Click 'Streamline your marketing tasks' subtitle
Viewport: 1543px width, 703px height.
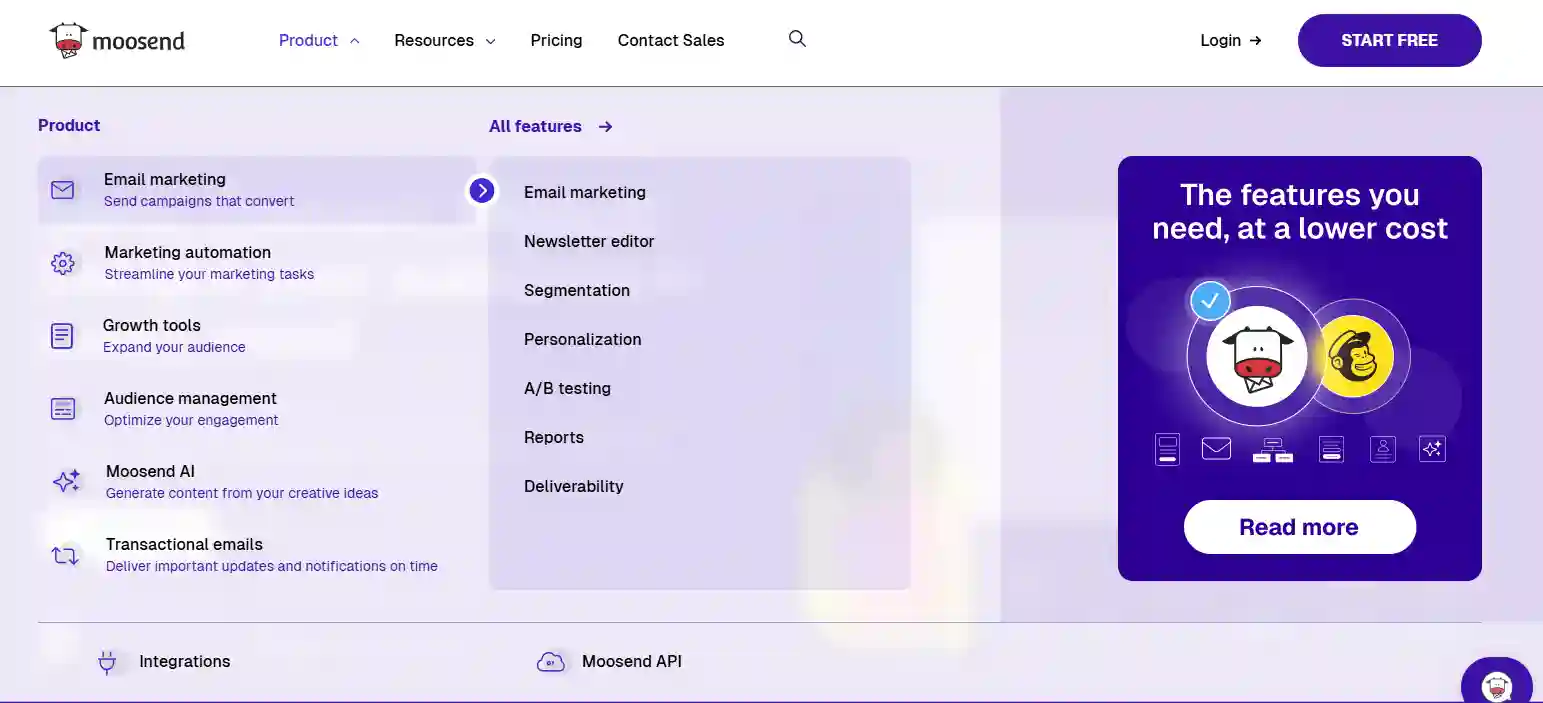point(209,274)
